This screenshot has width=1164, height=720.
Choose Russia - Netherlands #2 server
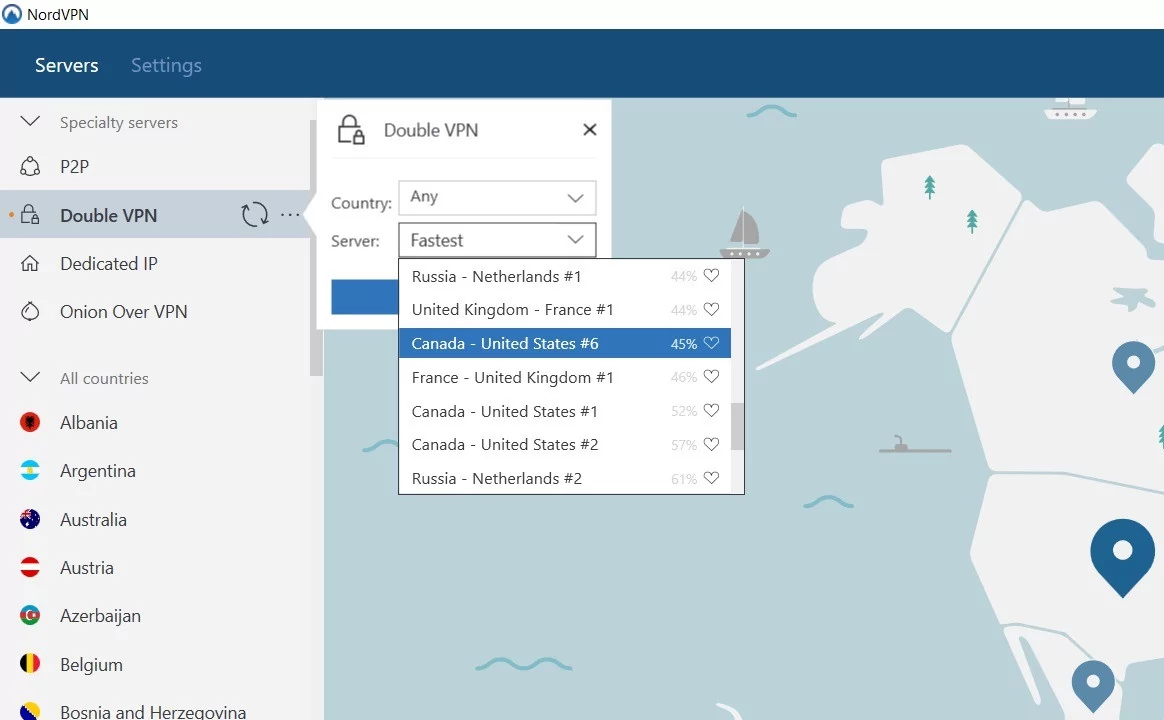coord(564,478)
